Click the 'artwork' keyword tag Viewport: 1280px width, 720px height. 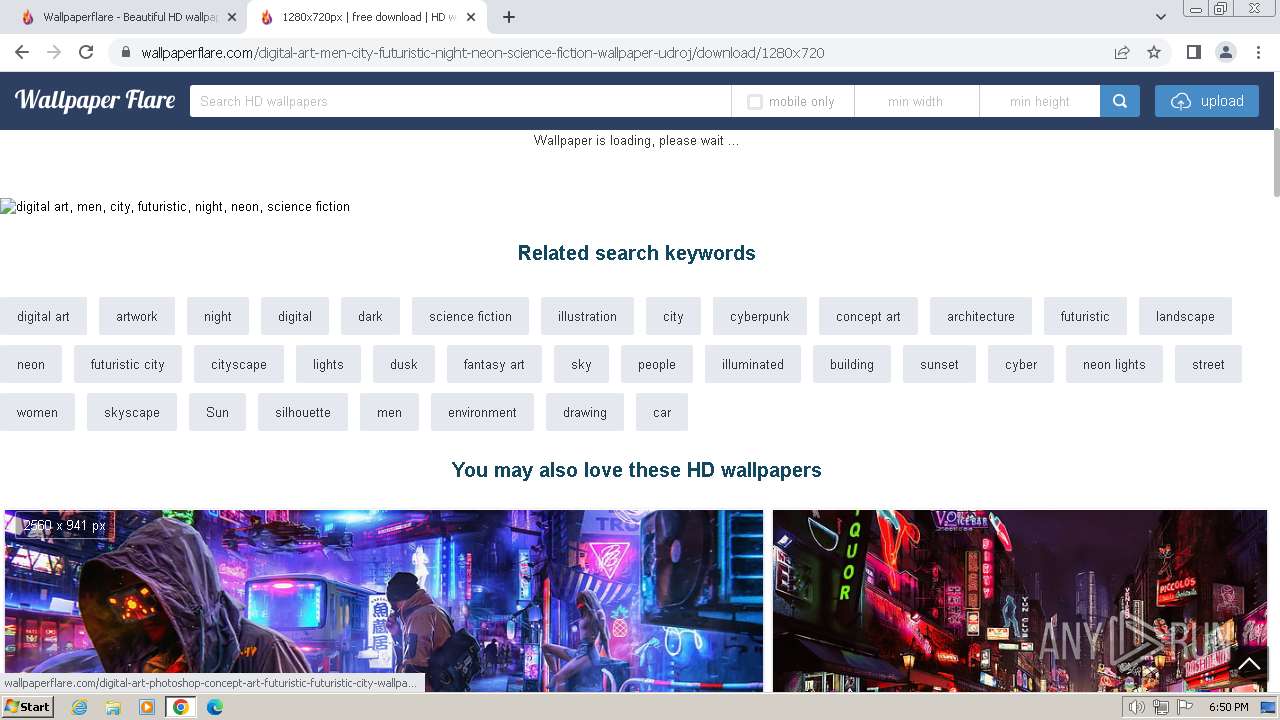pos(137,316)
